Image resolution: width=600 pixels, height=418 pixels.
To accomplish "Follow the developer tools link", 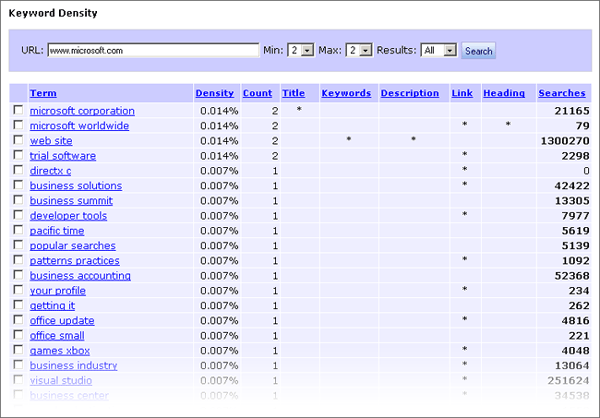I will point(68,216).
